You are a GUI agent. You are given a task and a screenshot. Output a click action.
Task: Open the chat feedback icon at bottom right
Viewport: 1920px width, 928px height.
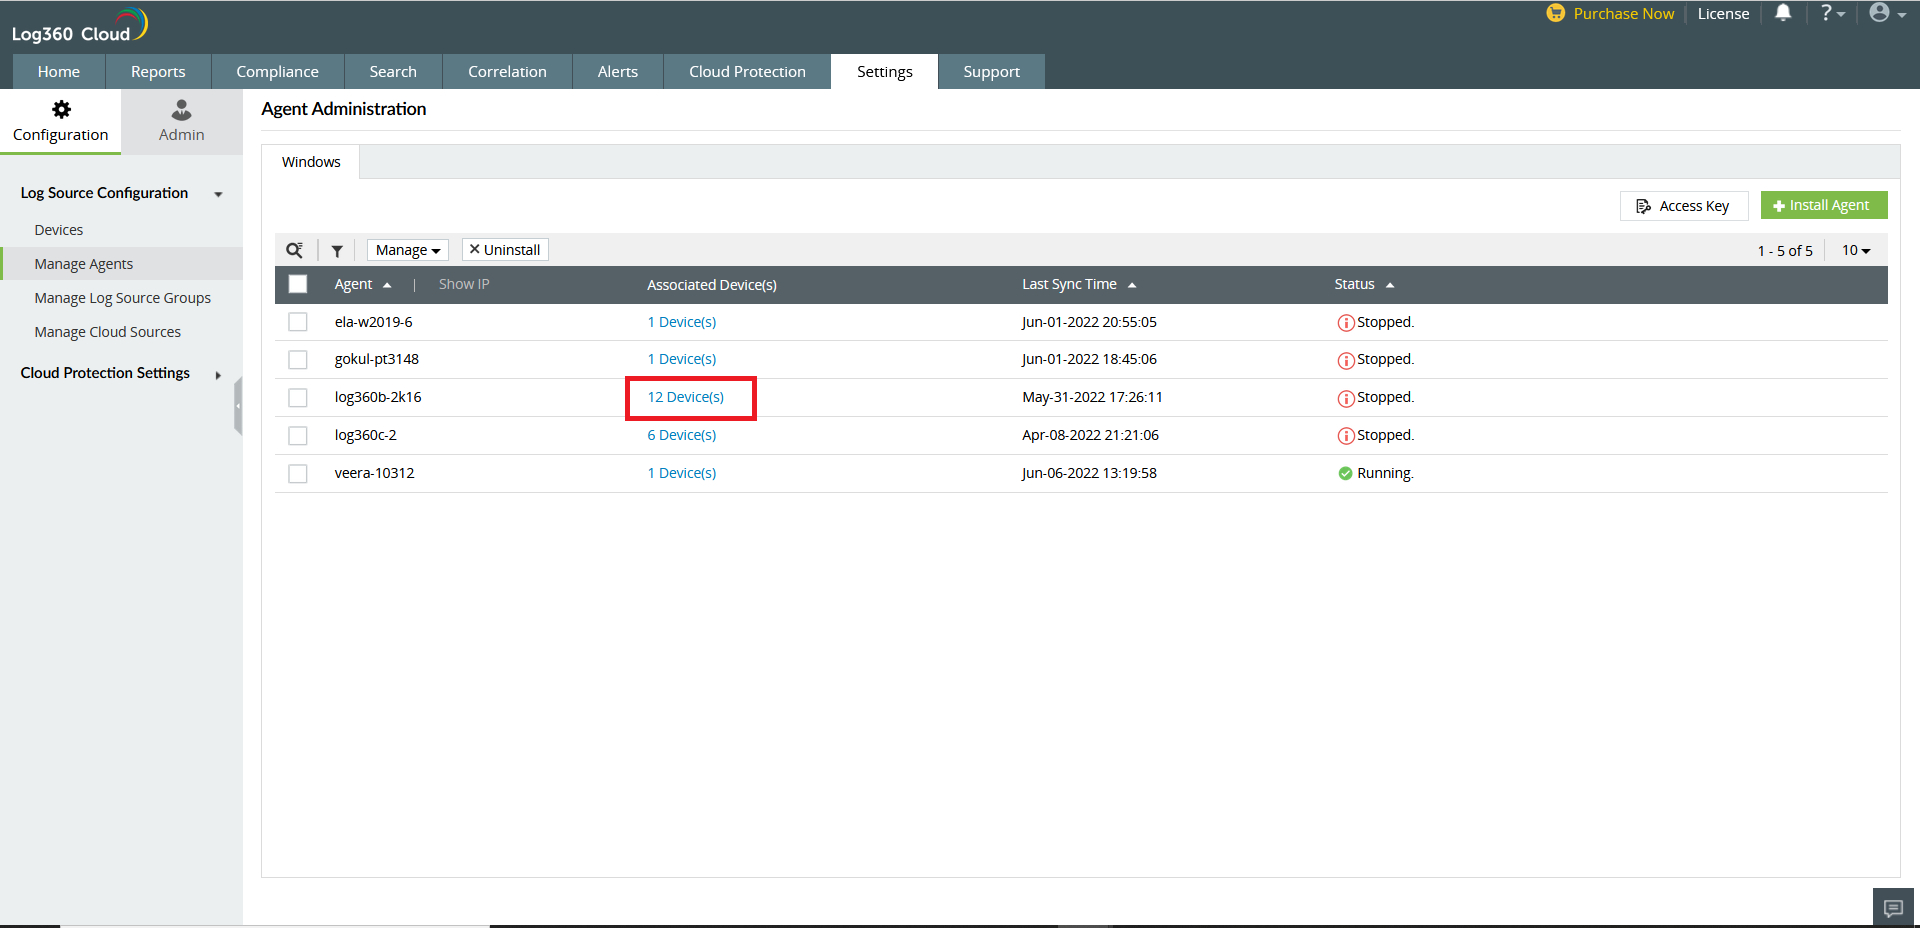point(1893,908)
